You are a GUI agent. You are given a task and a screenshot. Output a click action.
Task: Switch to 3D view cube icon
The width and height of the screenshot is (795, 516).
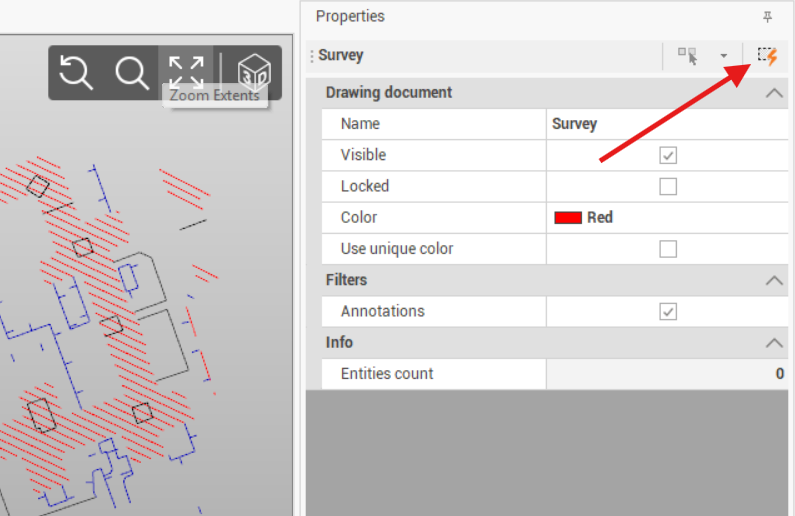254,72
